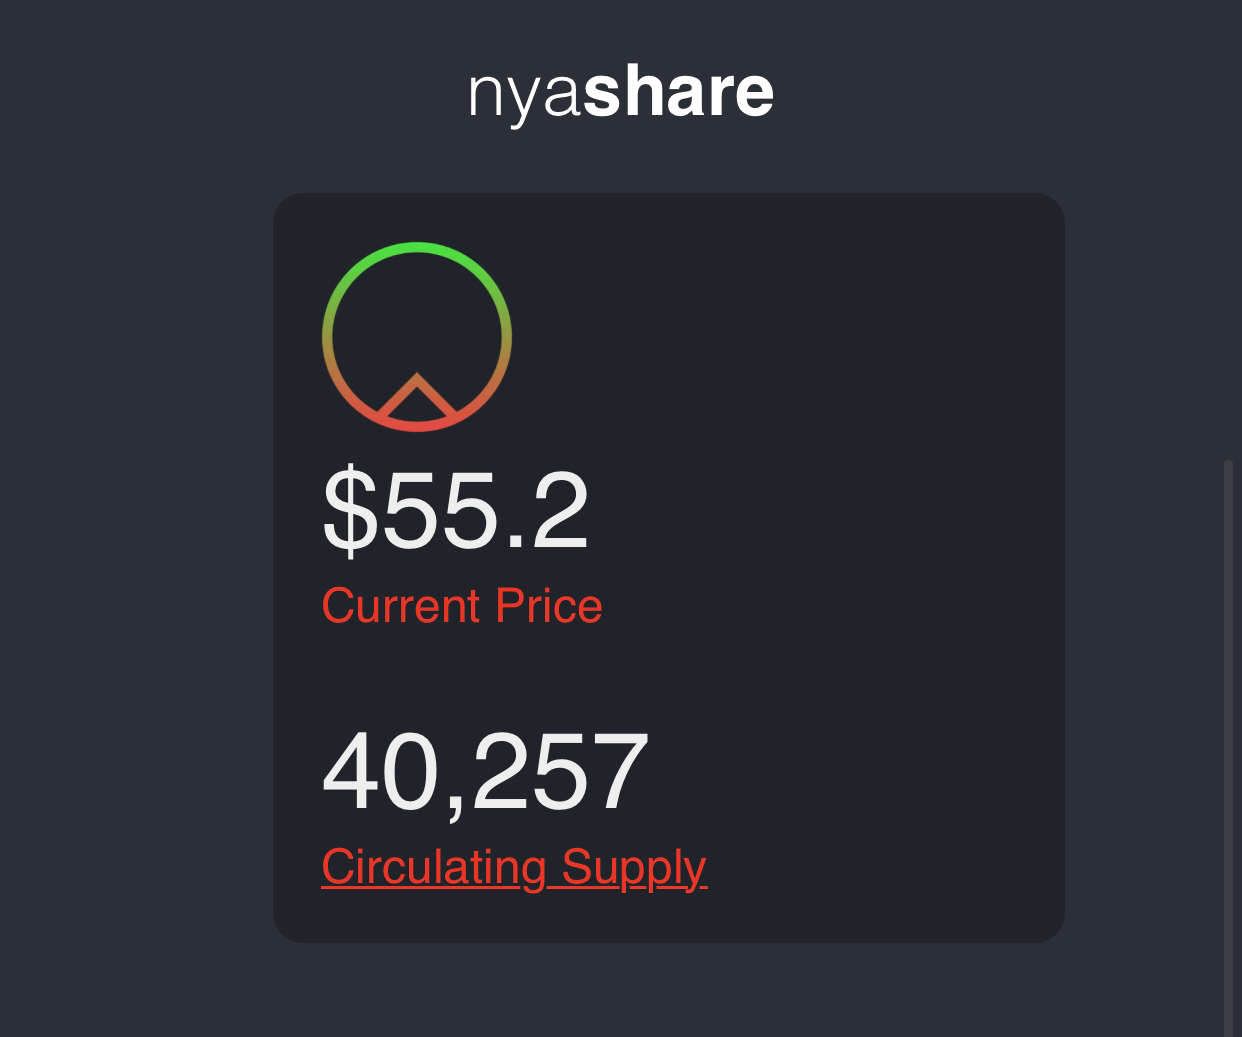
Task: Click the vertical scrollbar thumb
Action: click(1229, 748)
